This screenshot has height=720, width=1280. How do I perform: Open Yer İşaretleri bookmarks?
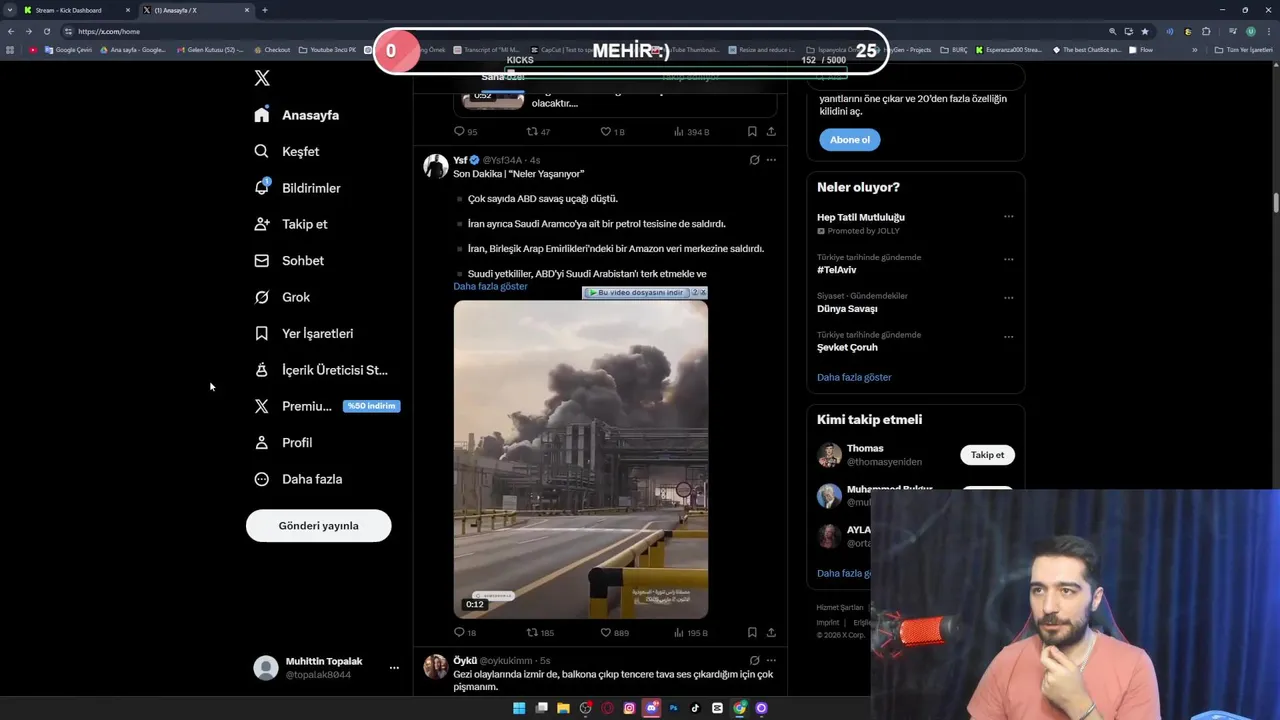[303, 333]
